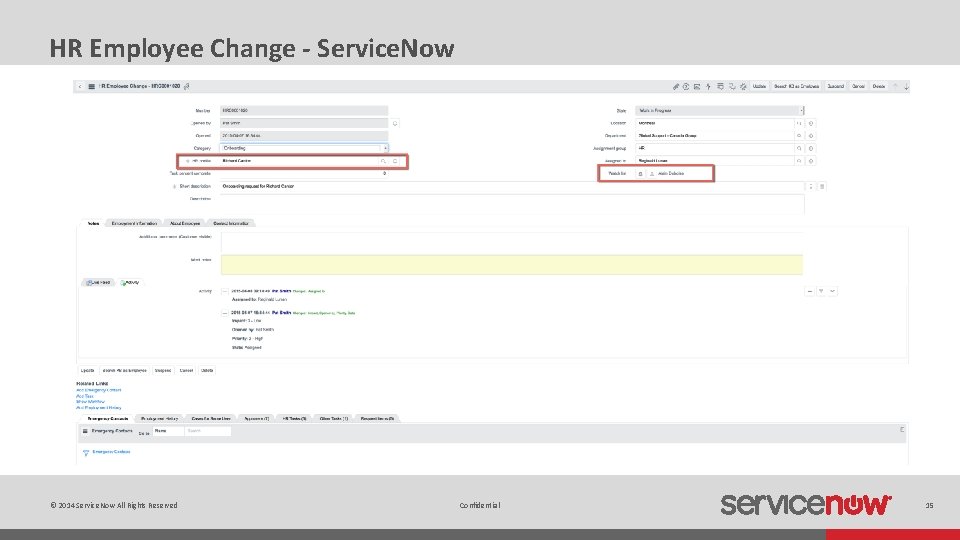
Task: Click lookup magnifier in the Richard Cantor field
Action: point(383,161)
